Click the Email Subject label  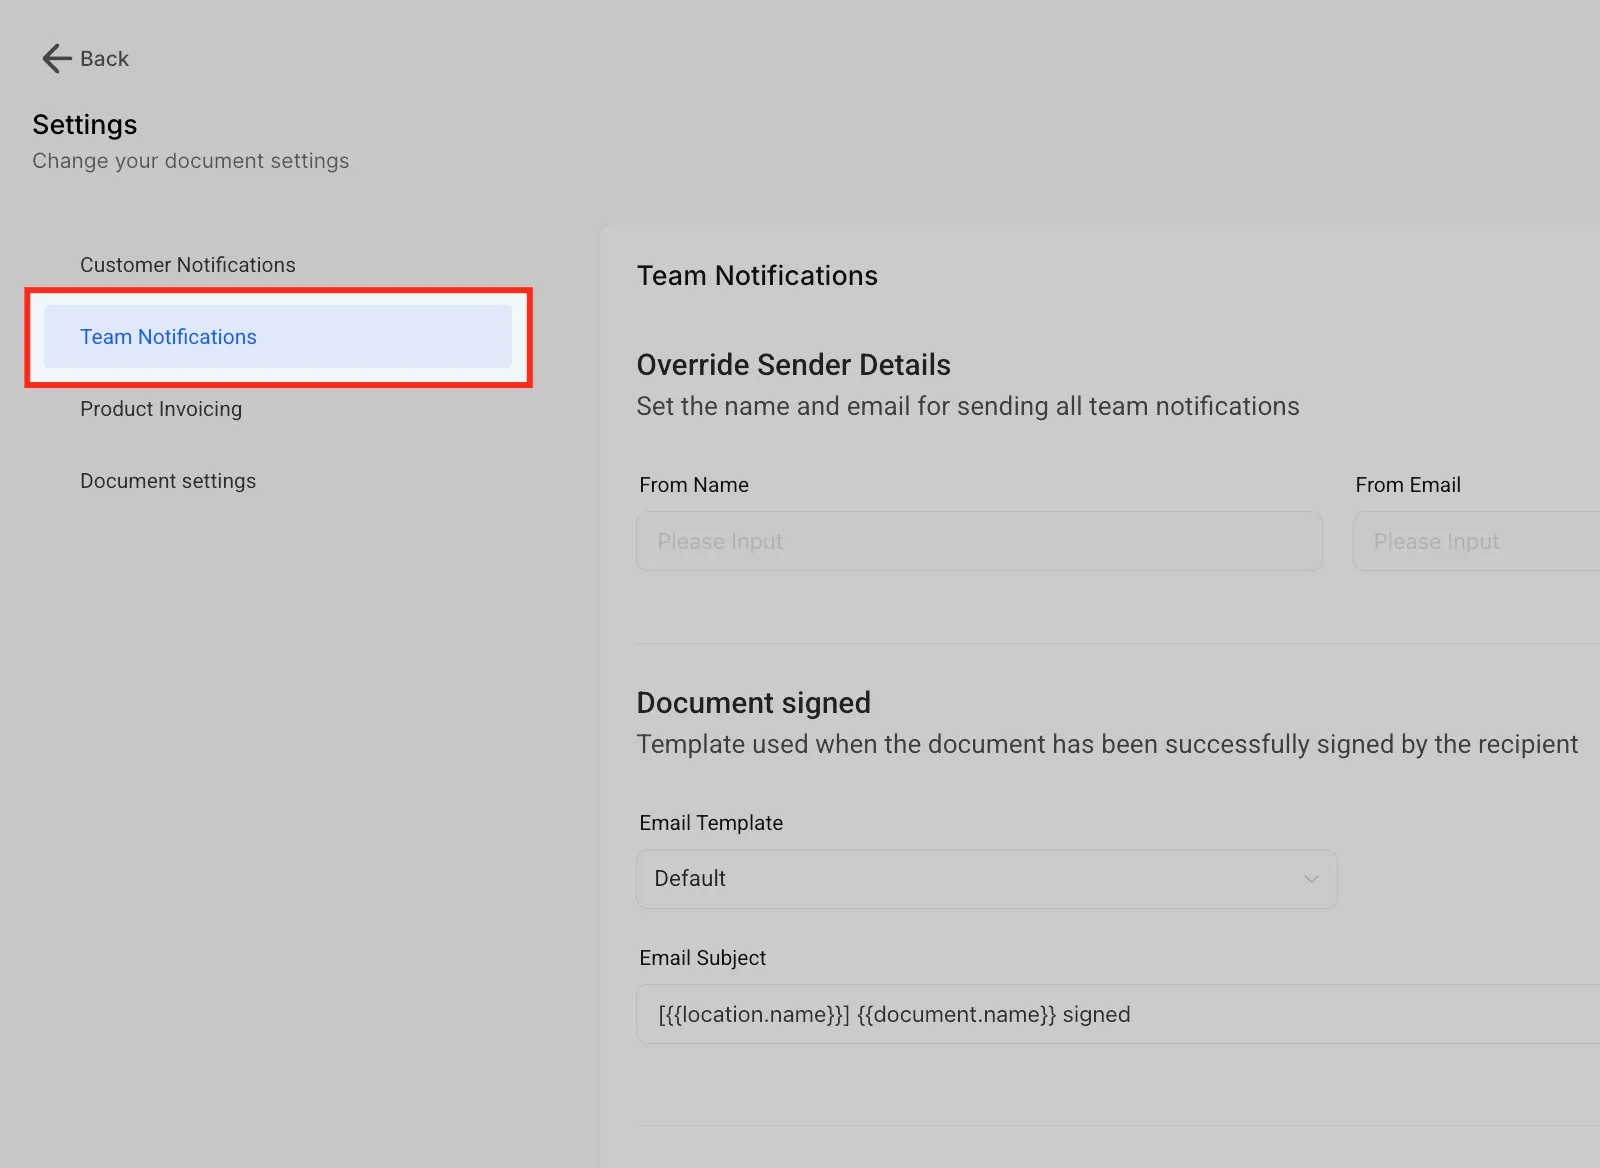pos(703,958)
